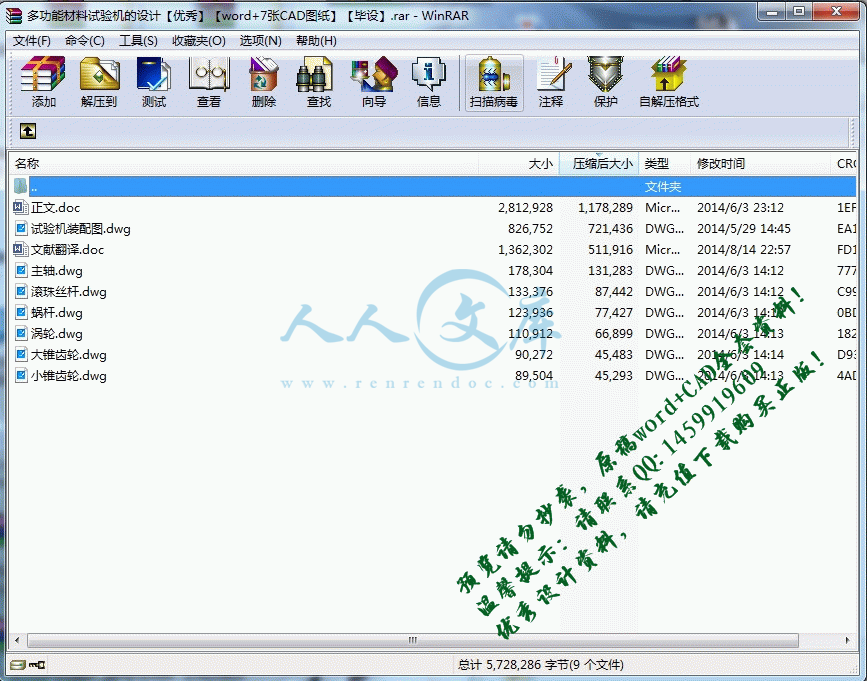
Task: Click the 保护 (Protect) shield icon
Action: pos(605,82)
